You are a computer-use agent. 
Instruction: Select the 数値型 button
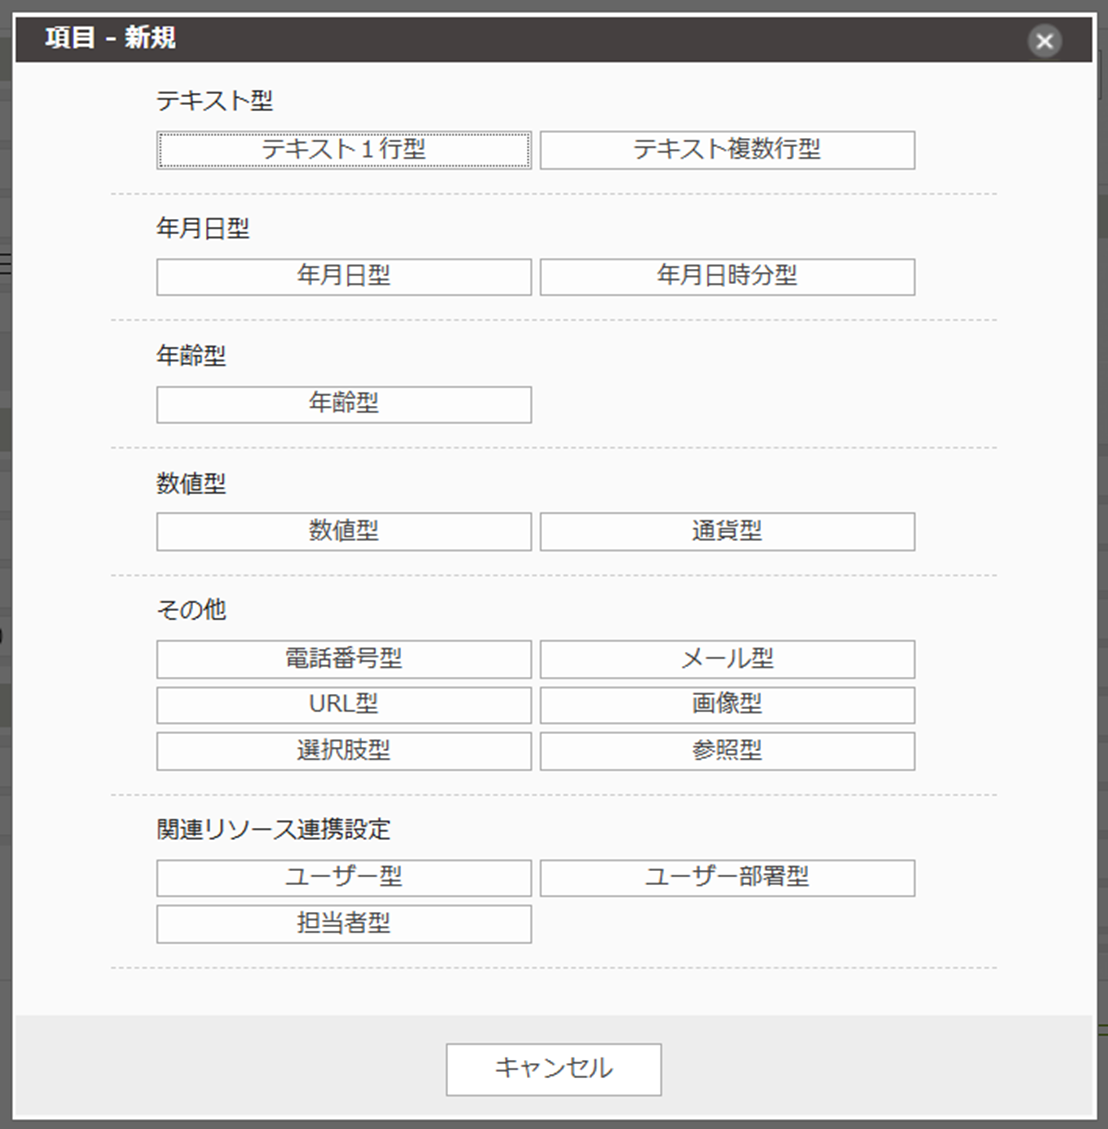coord(343,532)
